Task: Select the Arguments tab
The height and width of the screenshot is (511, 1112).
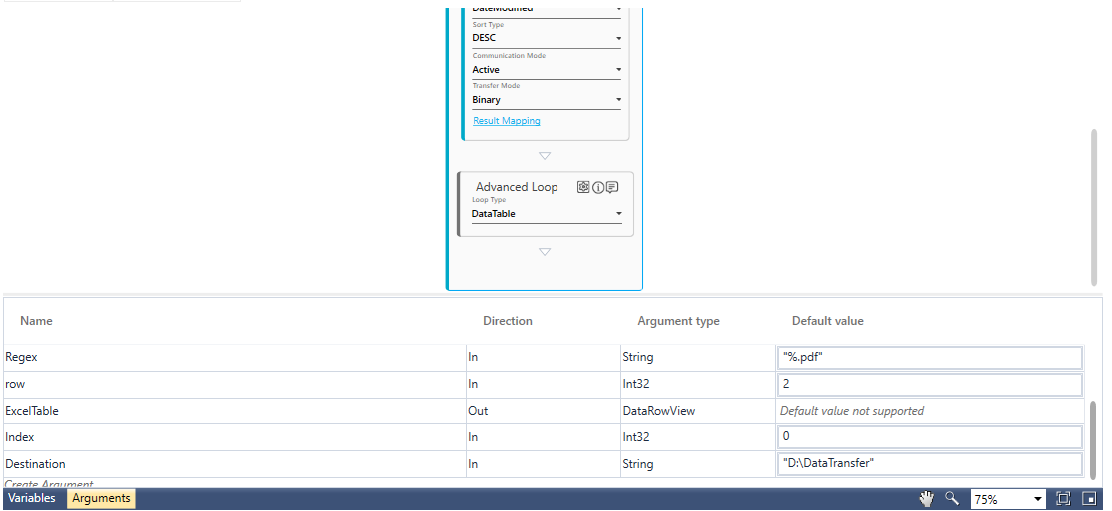Action: coord(101,498)
